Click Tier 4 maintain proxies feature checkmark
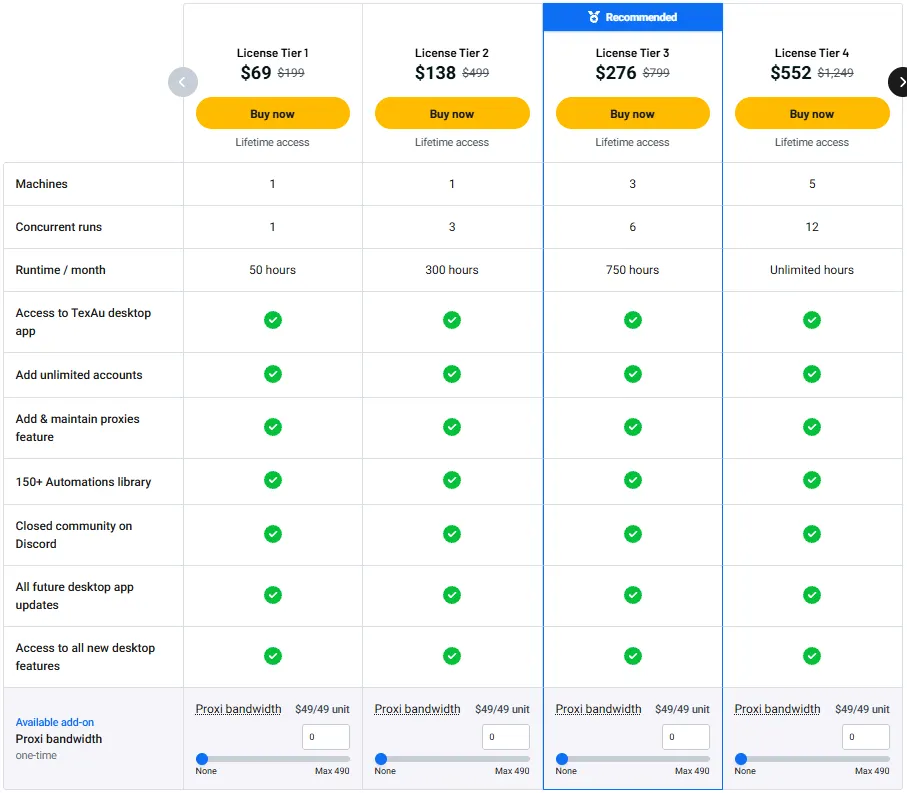907x793 pixels. coord(812,427)
